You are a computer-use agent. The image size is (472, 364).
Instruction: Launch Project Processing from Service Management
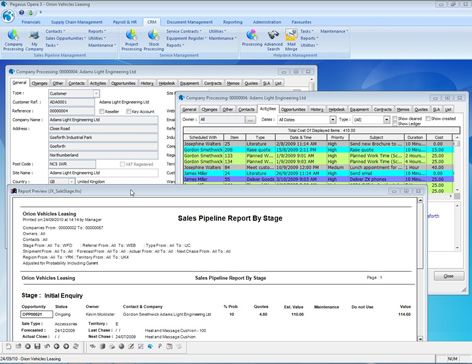[131, 40]
